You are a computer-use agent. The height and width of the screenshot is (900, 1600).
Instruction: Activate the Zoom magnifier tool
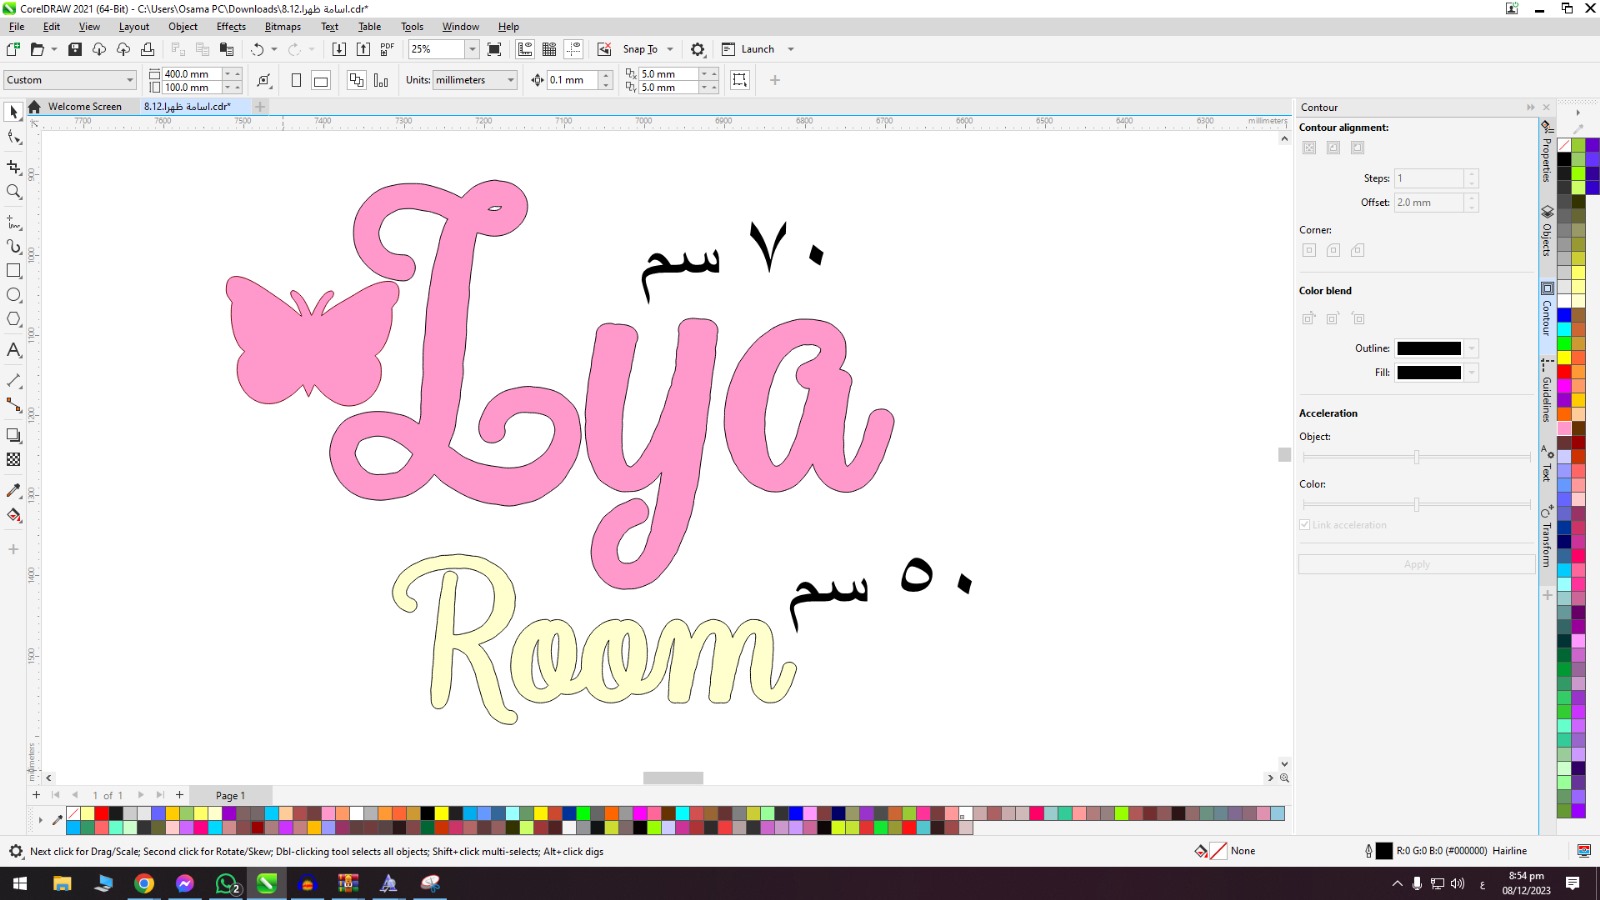click(x=14, y=192)
